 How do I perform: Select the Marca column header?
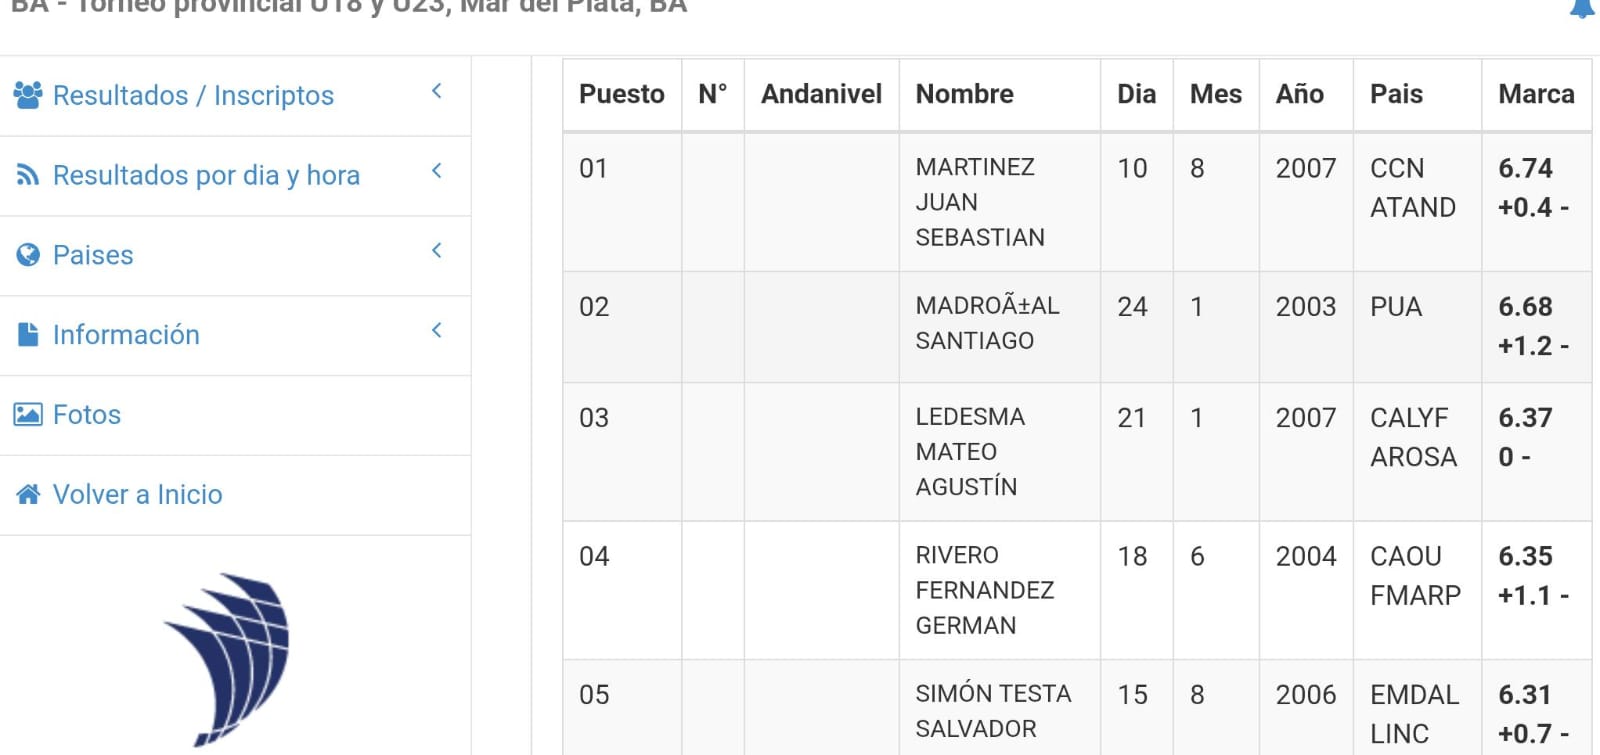click(1536, 94)
